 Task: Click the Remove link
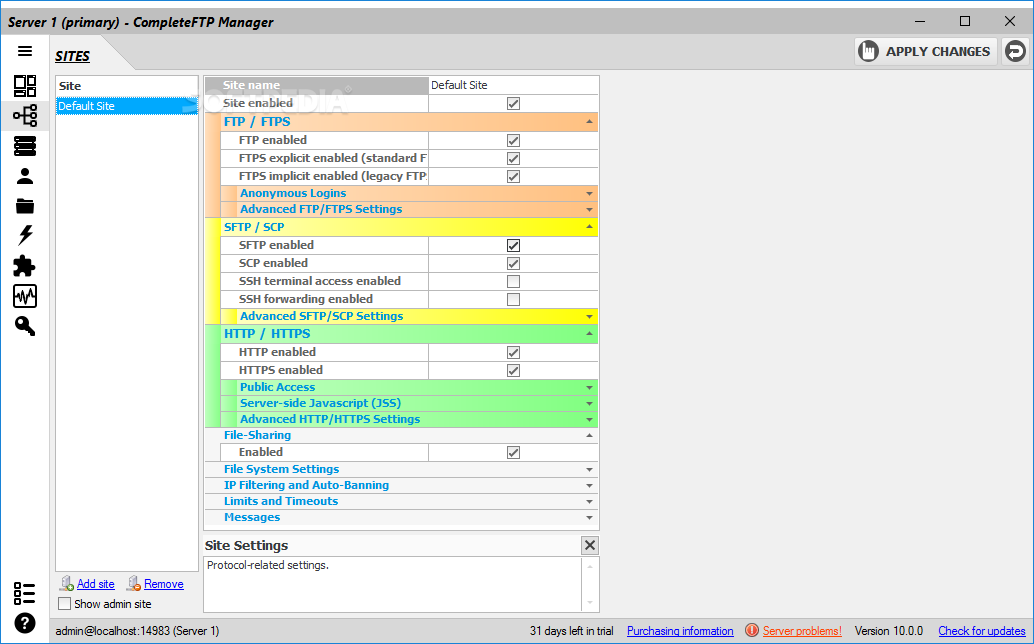[164, 583]
